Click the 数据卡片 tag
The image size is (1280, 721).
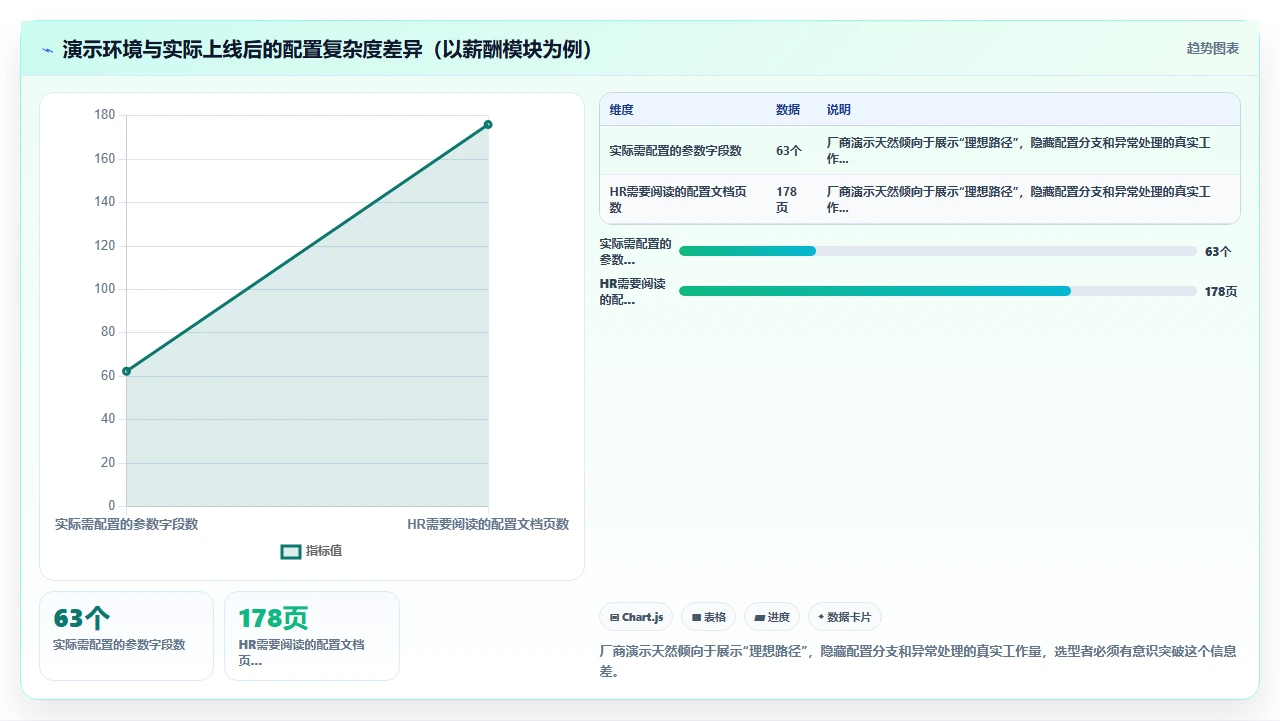coord(845,617)
